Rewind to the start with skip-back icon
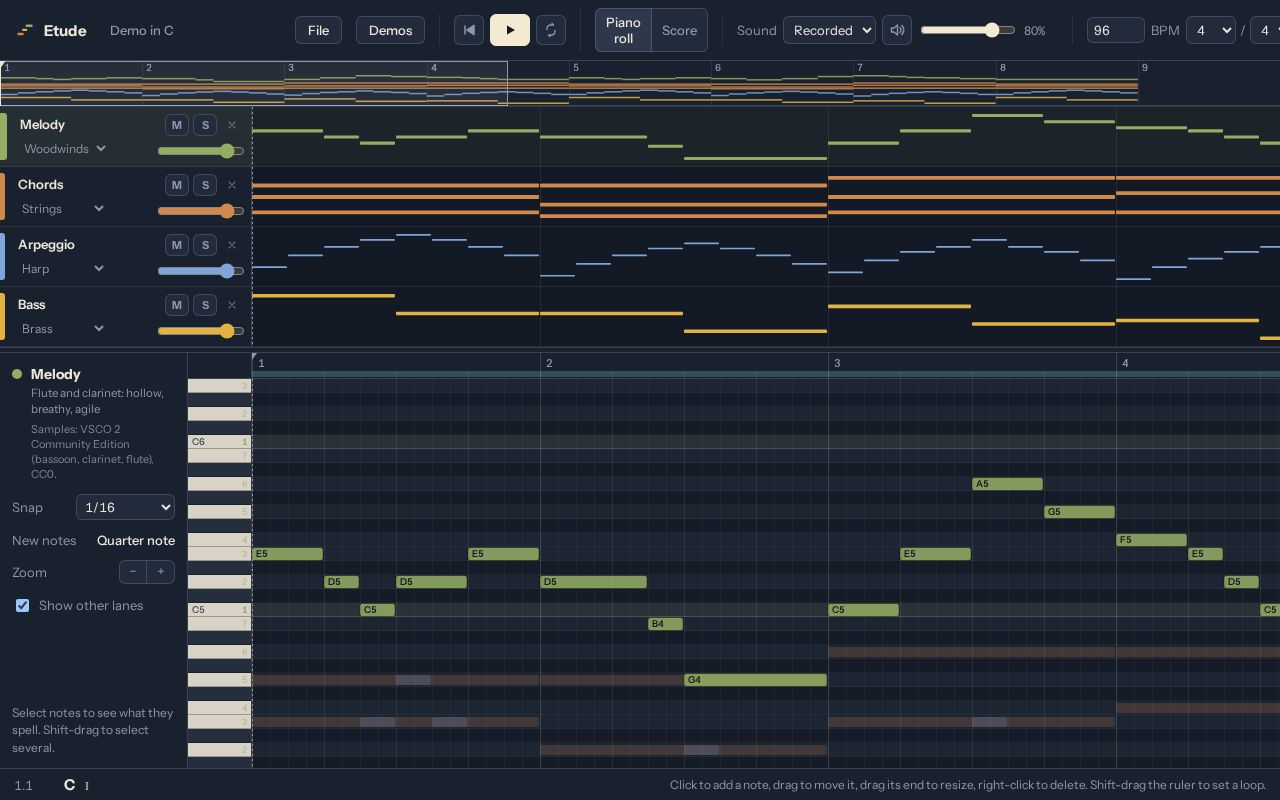This screenshot has height=800, width=1280. 469,30
